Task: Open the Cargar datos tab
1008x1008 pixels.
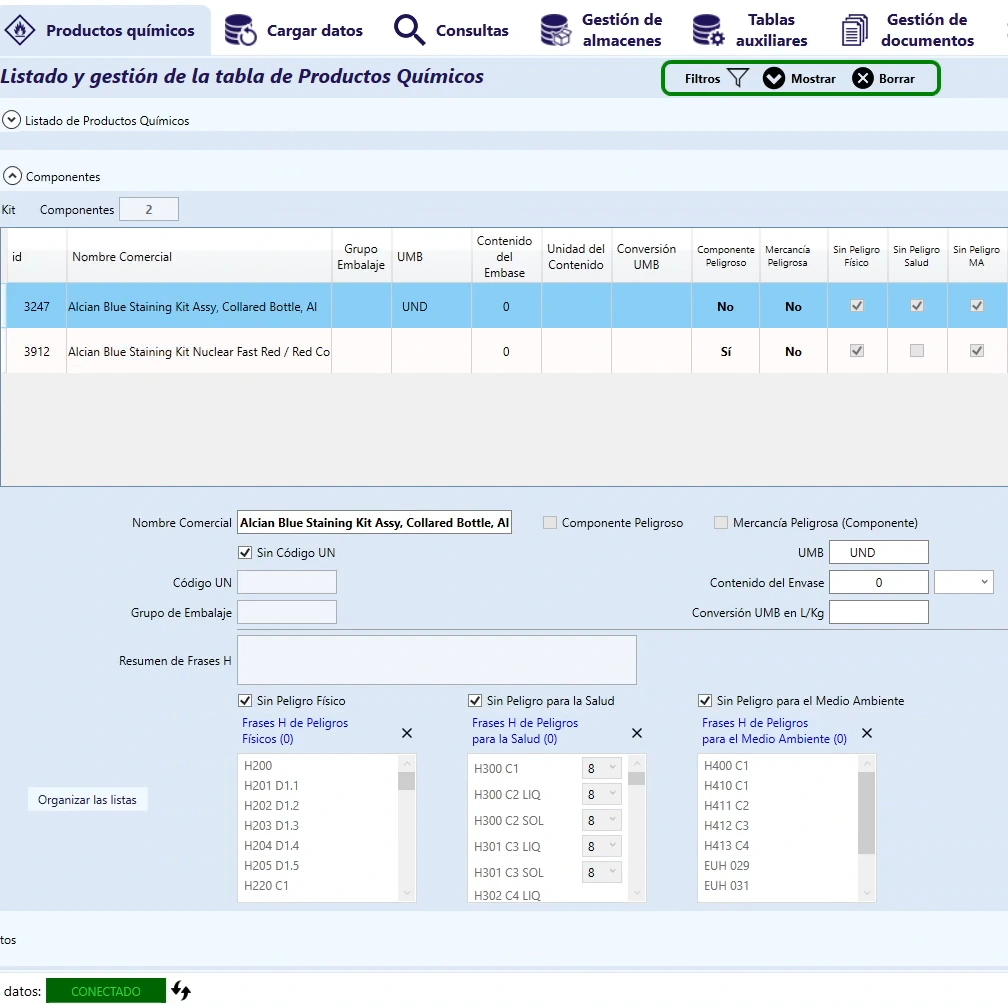Action: (x=294, y=30)
